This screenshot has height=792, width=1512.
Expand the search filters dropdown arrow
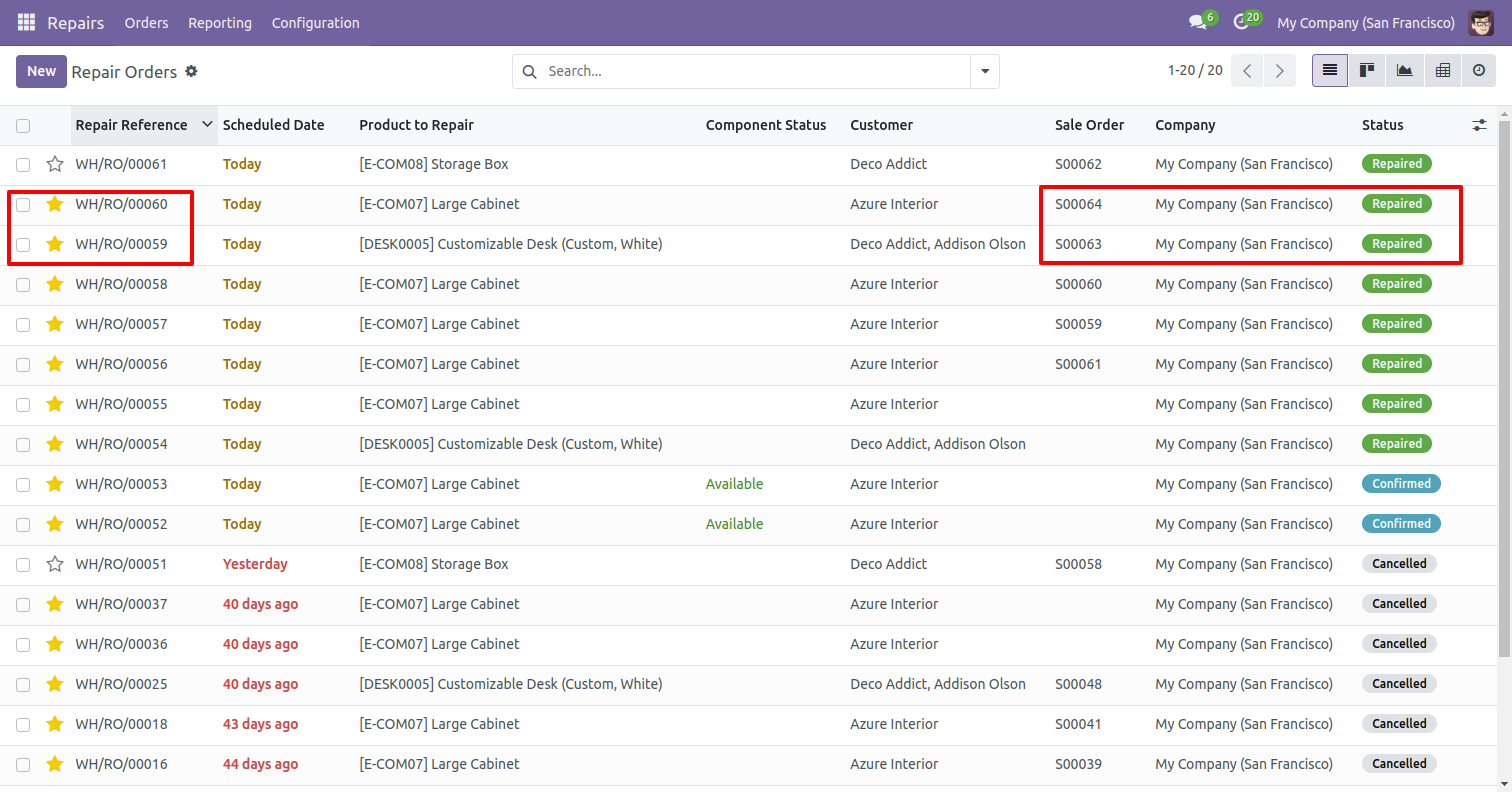click(985, 72)
